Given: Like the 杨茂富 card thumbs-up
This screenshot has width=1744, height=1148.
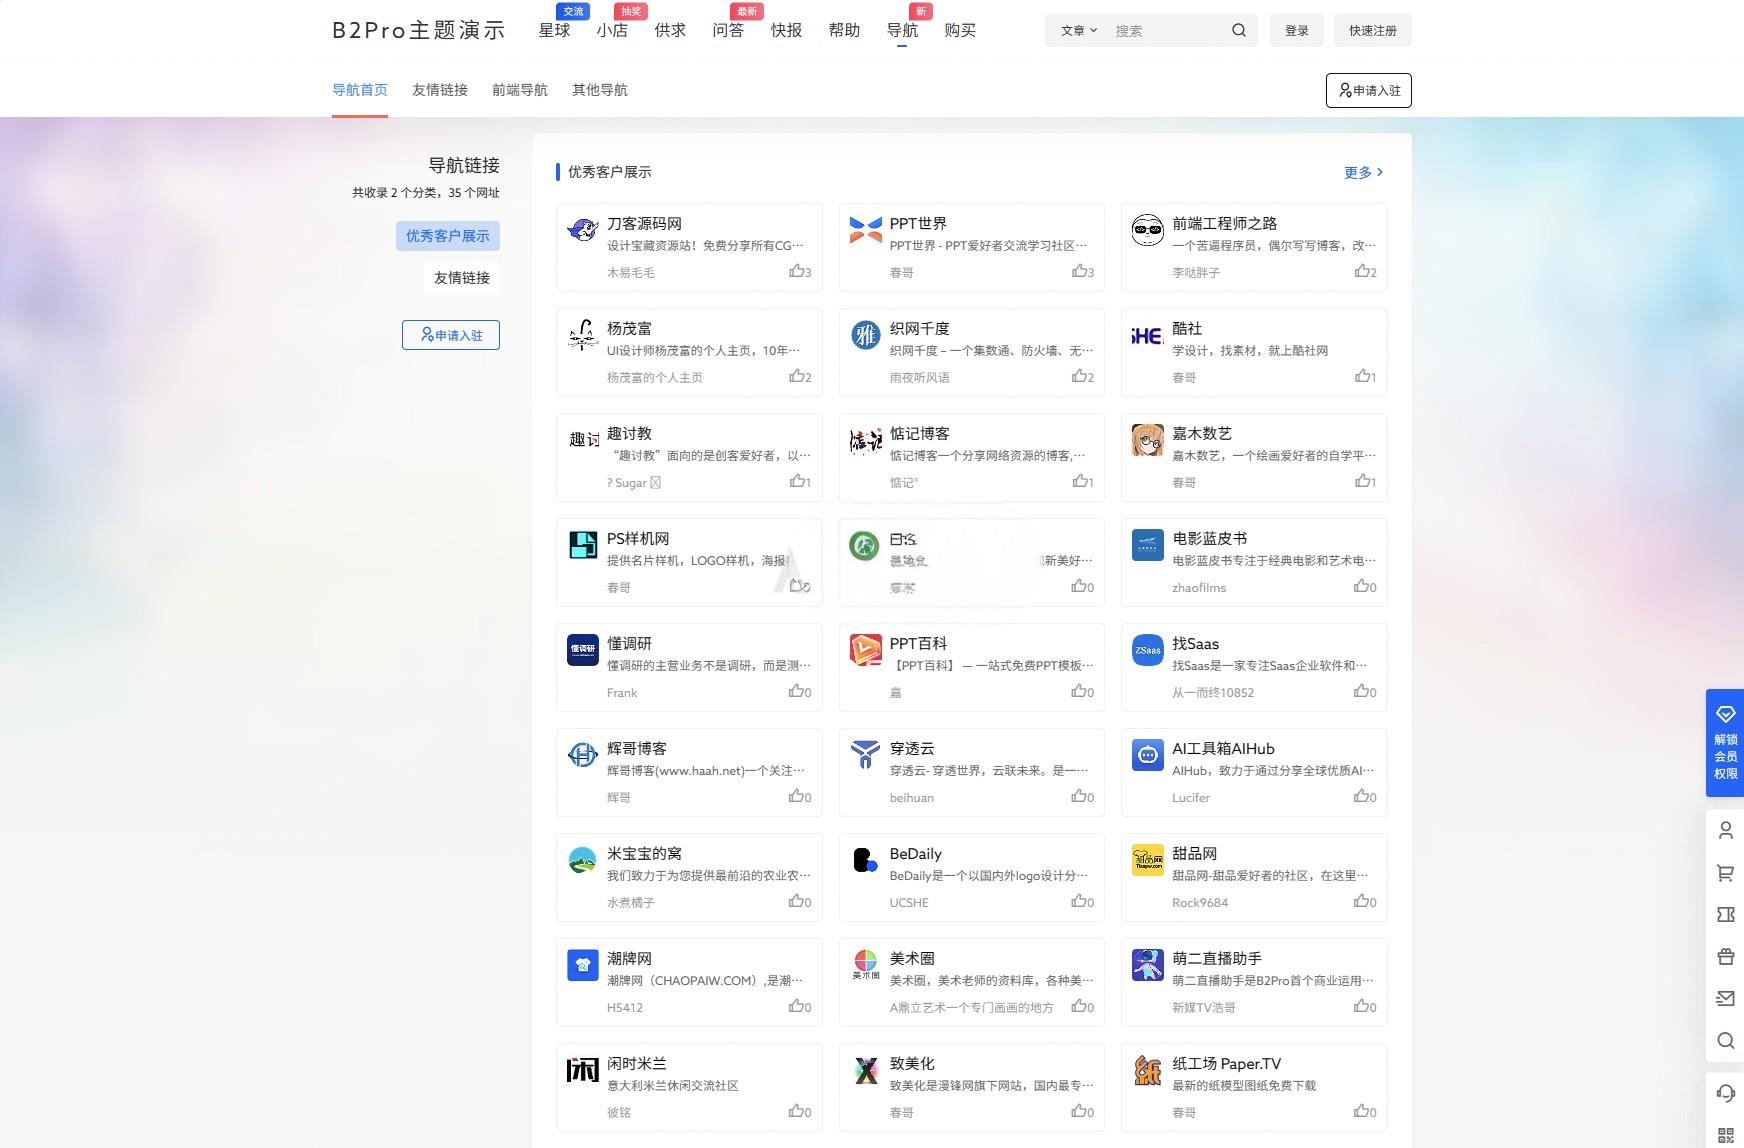Looking at the screenshot, I should point(800,377).
